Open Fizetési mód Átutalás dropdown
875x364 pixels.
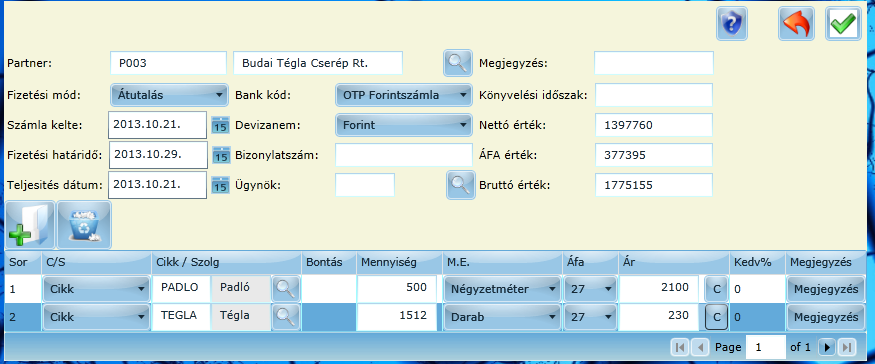[x=170, y=95]
